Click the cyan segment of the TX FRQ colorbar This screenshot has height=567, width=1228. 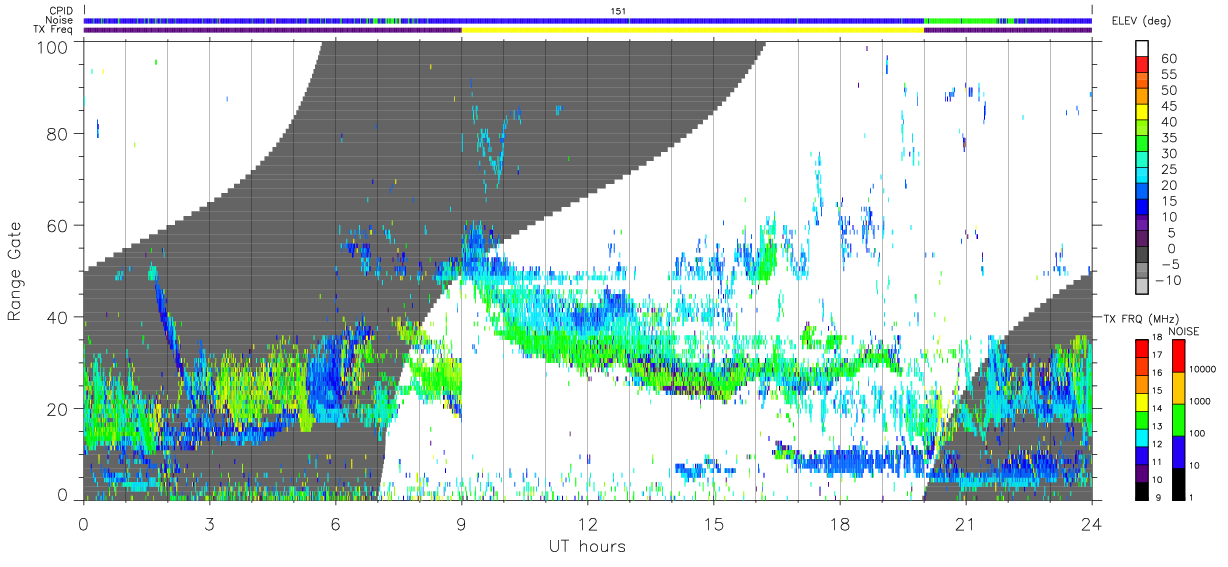click(1141, 438)
